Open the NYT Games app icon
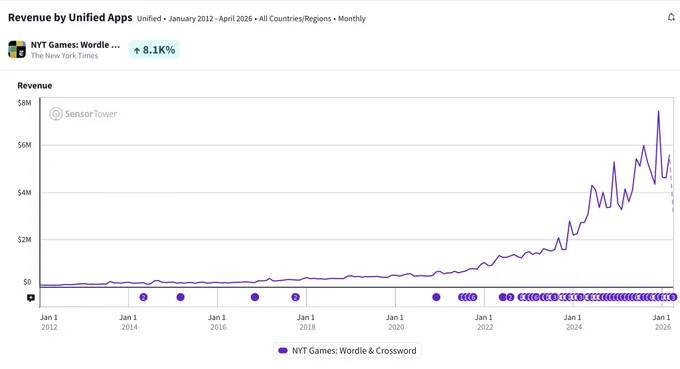Image resolution: width=680 pixels, height=369 pixels. pos(17,49)
